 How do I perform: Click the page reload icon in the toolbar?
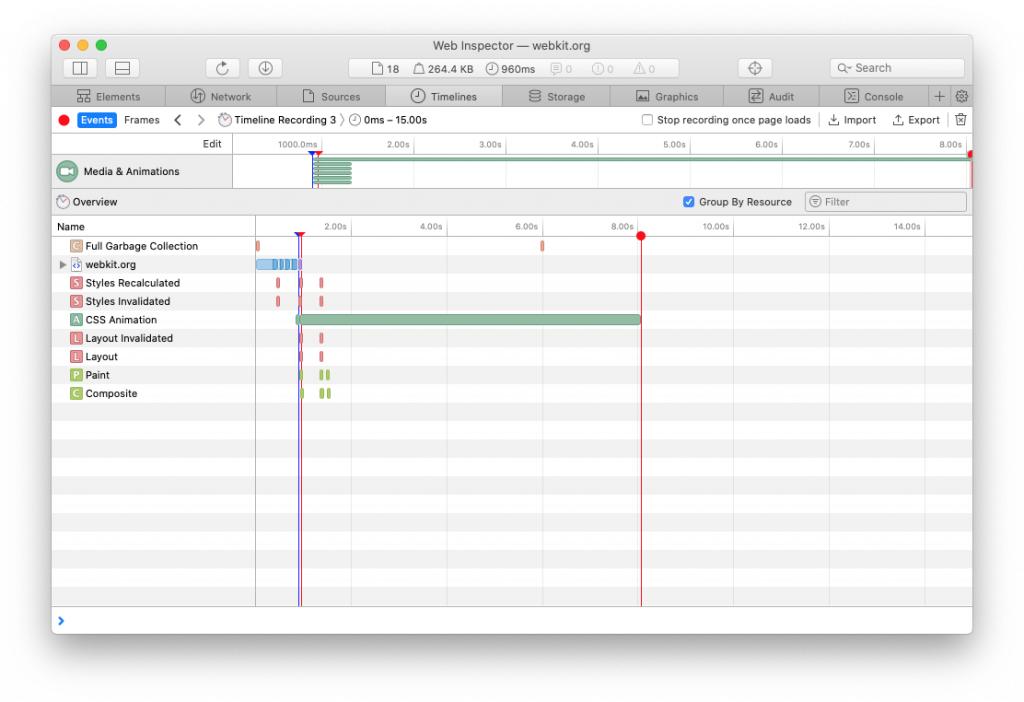point(222,67)
